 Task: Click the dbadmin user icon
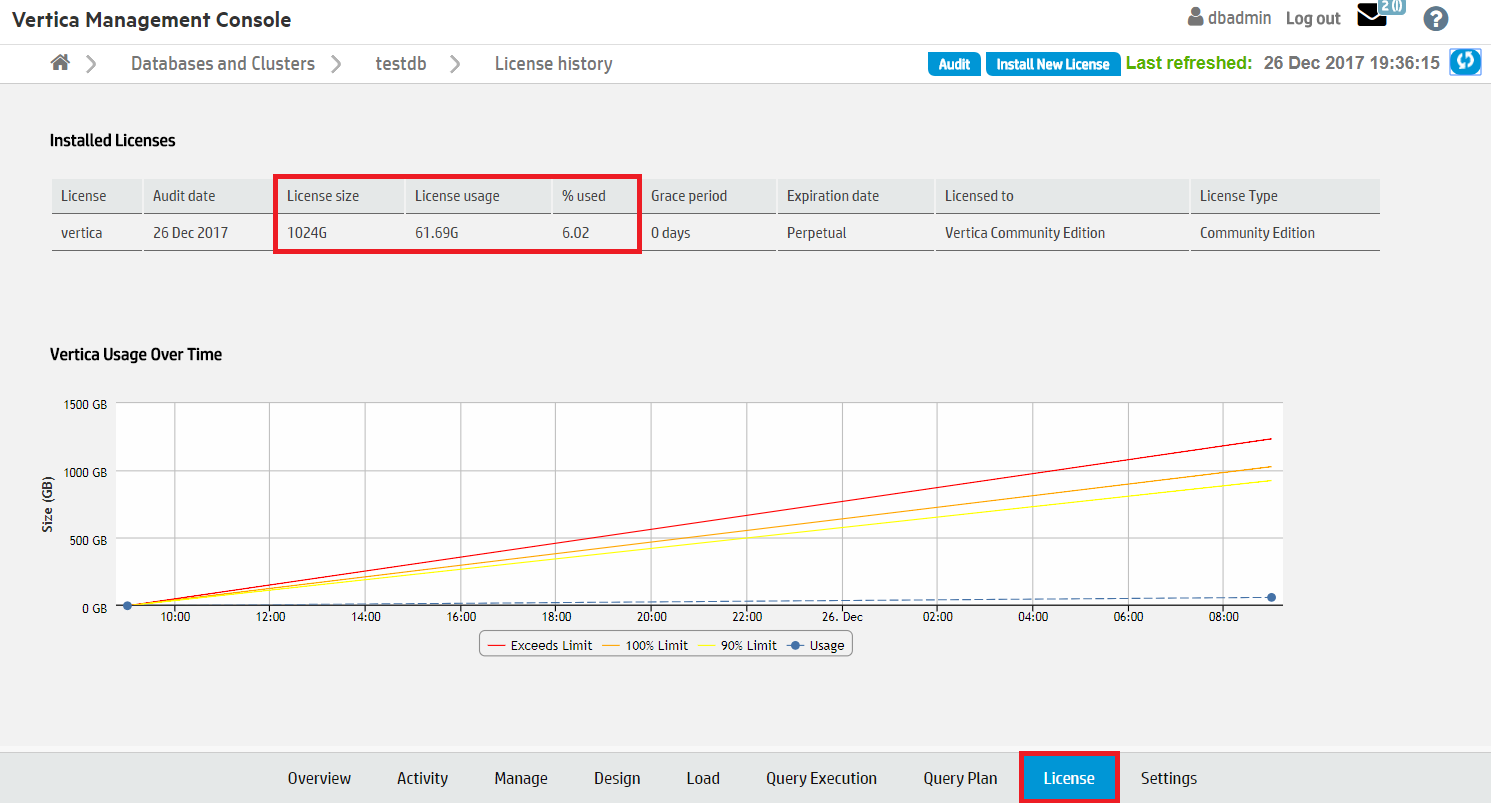[x=1195, y=18]
